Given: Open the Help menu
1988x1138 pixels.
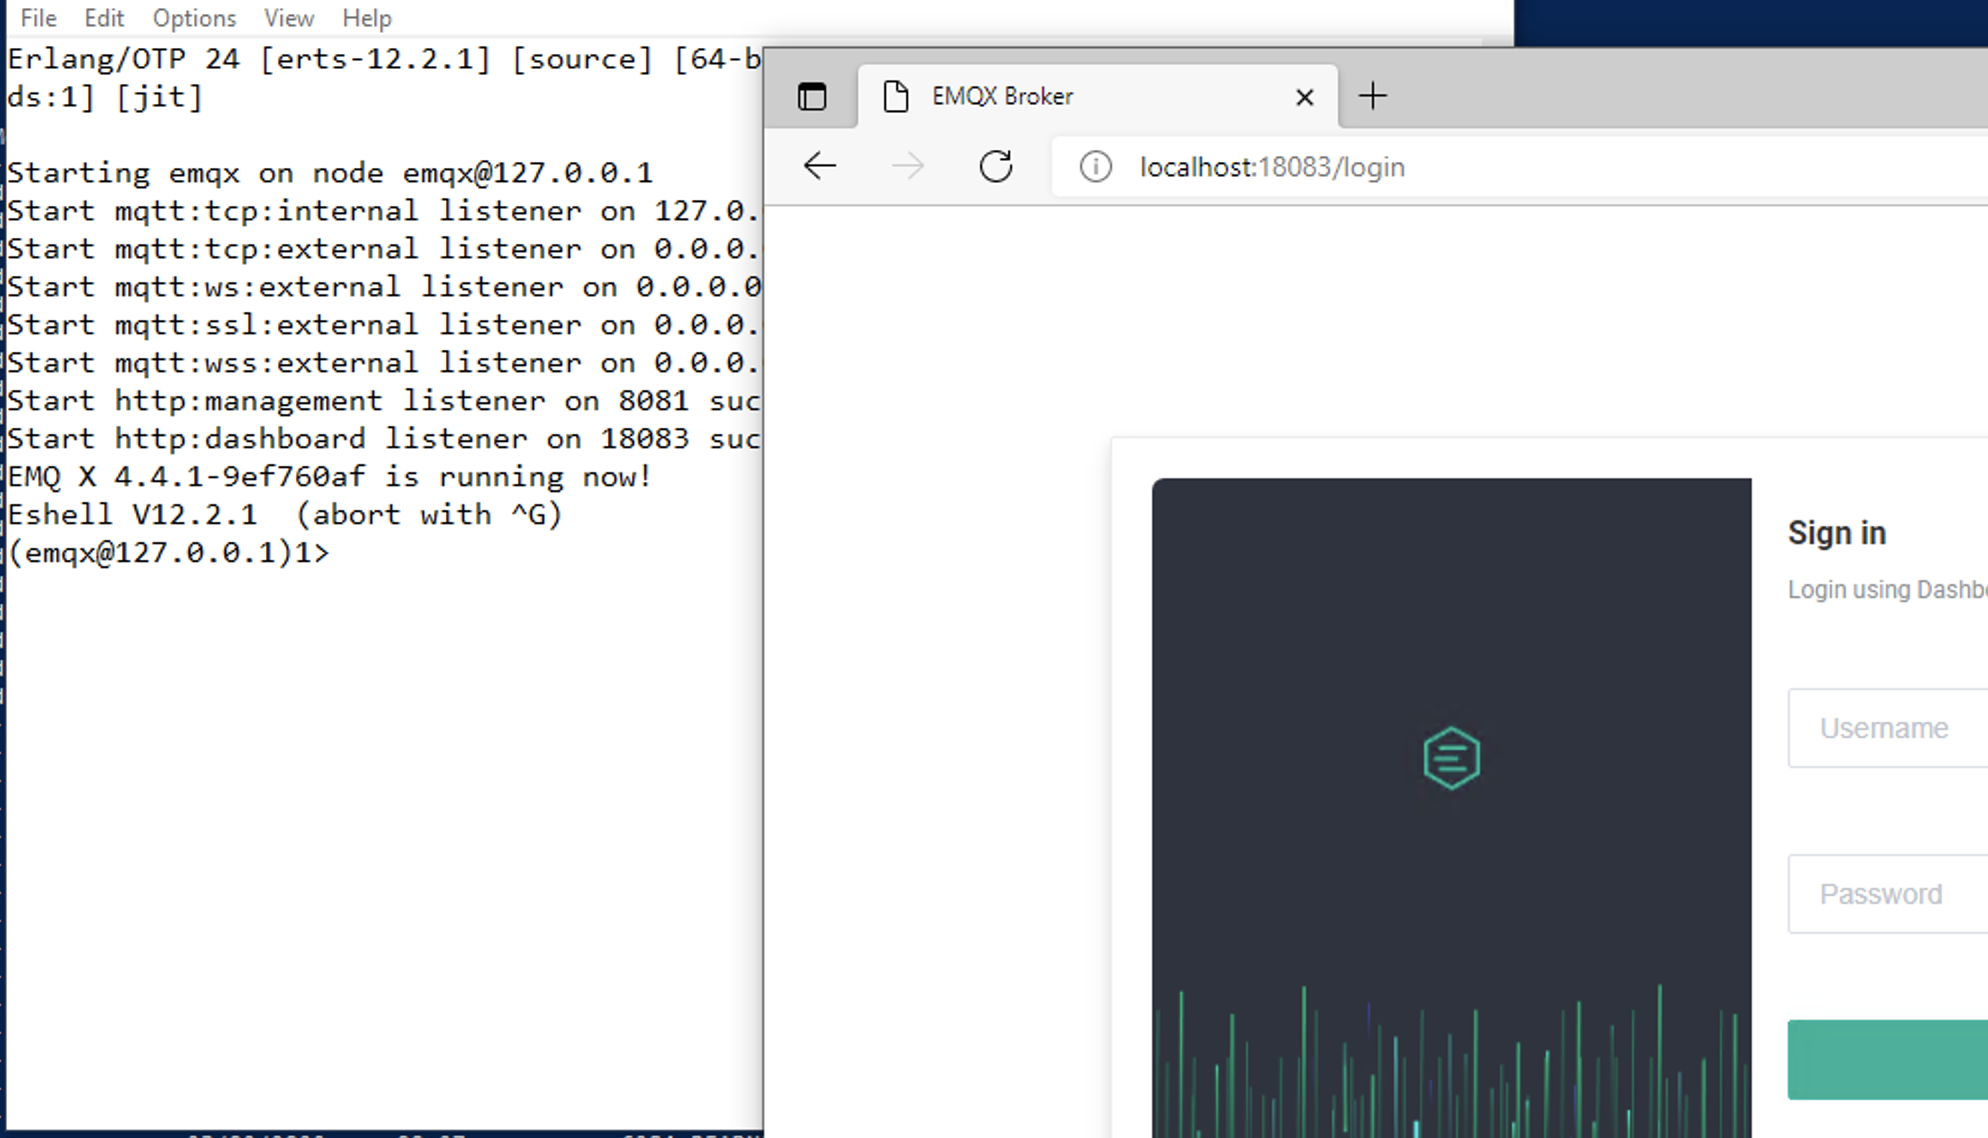Looking at the screenshot, I should 366,18.
